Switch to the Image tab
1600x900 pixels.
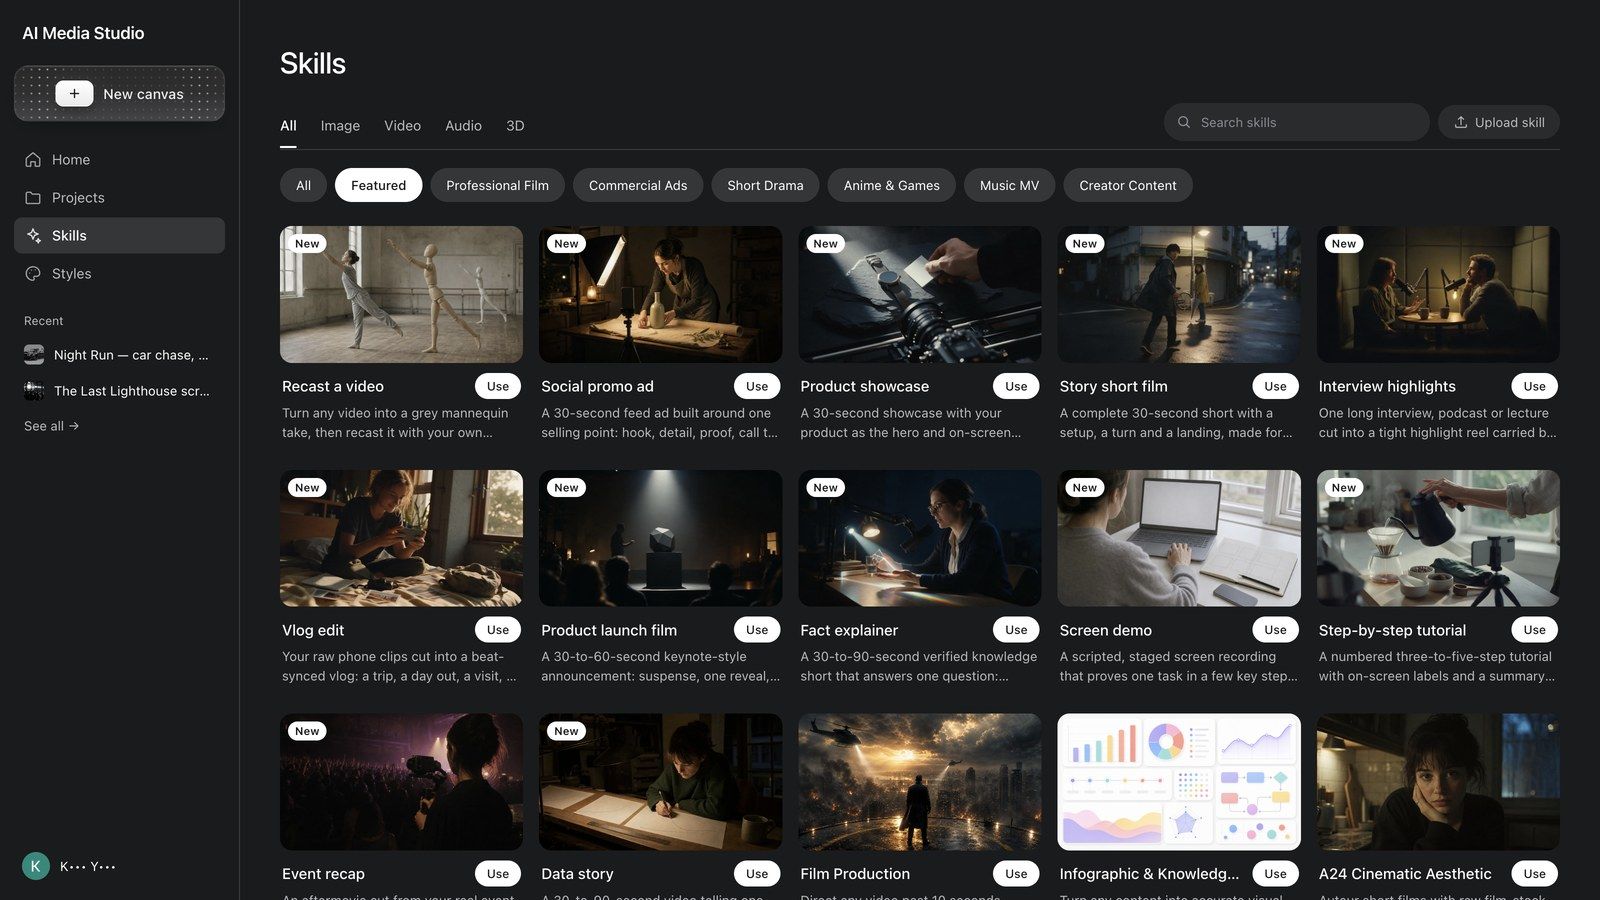pos(340,126)
